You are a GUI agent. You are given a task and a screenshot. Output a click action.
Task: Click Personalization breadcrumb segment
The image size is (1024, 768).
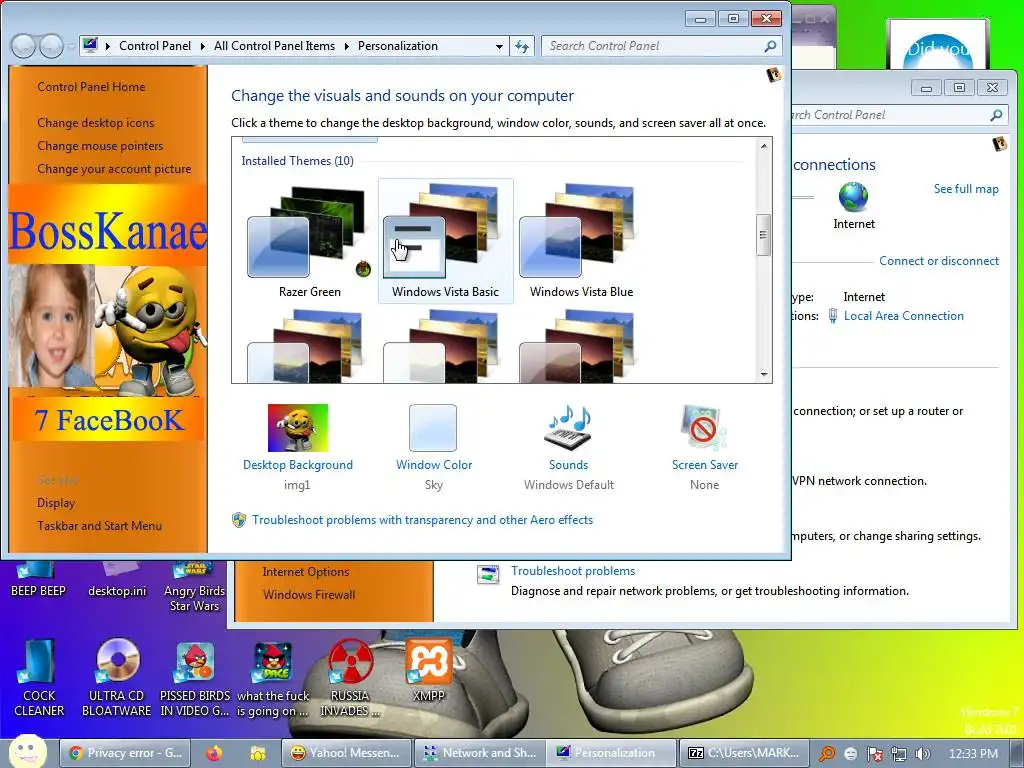pos(398,46)
